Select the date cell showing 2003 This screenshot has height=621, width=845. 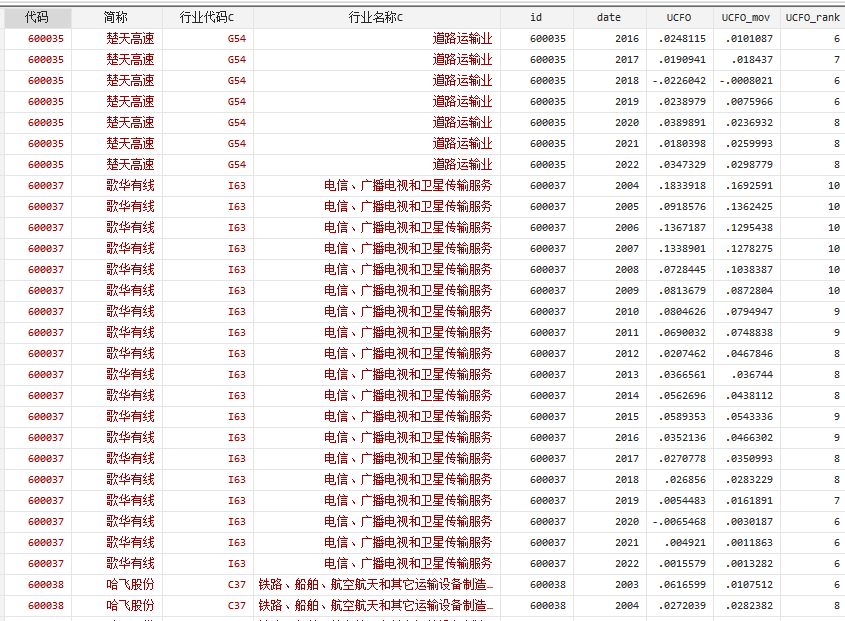click(x=626, y=584)
